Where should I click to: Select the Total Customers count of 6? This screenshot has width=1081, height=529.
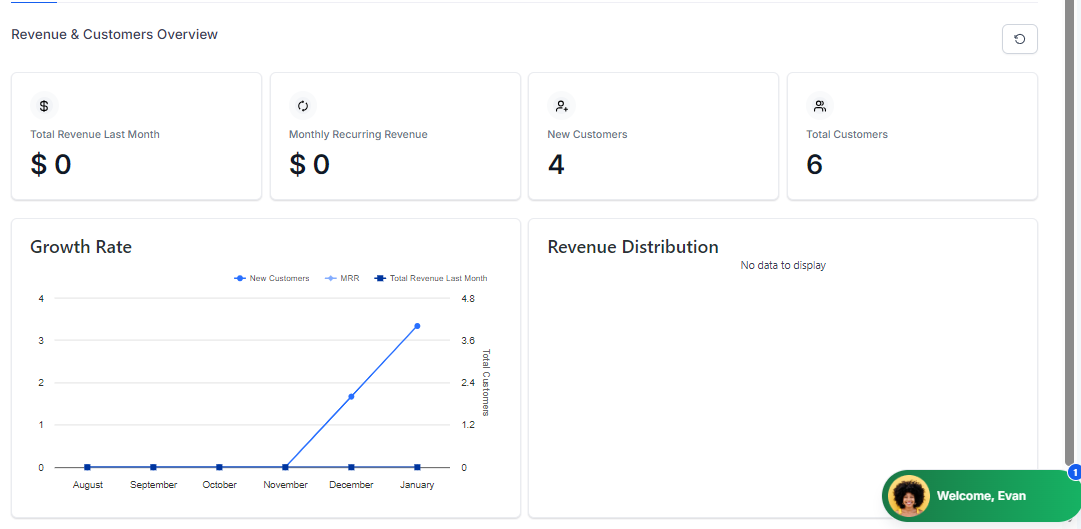814,165
